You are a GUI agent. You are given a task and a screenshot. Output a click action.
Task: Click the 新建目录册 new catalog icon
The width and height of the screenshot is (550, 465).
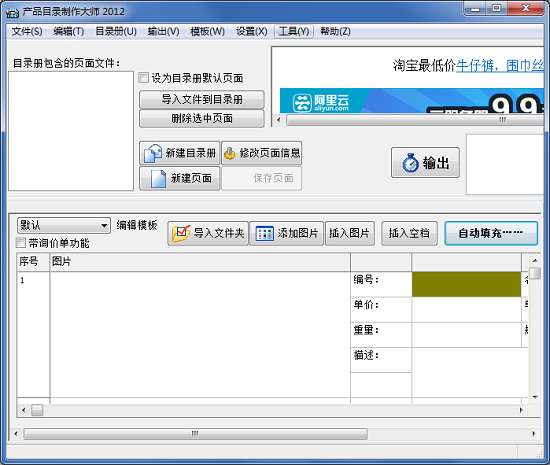153,153
